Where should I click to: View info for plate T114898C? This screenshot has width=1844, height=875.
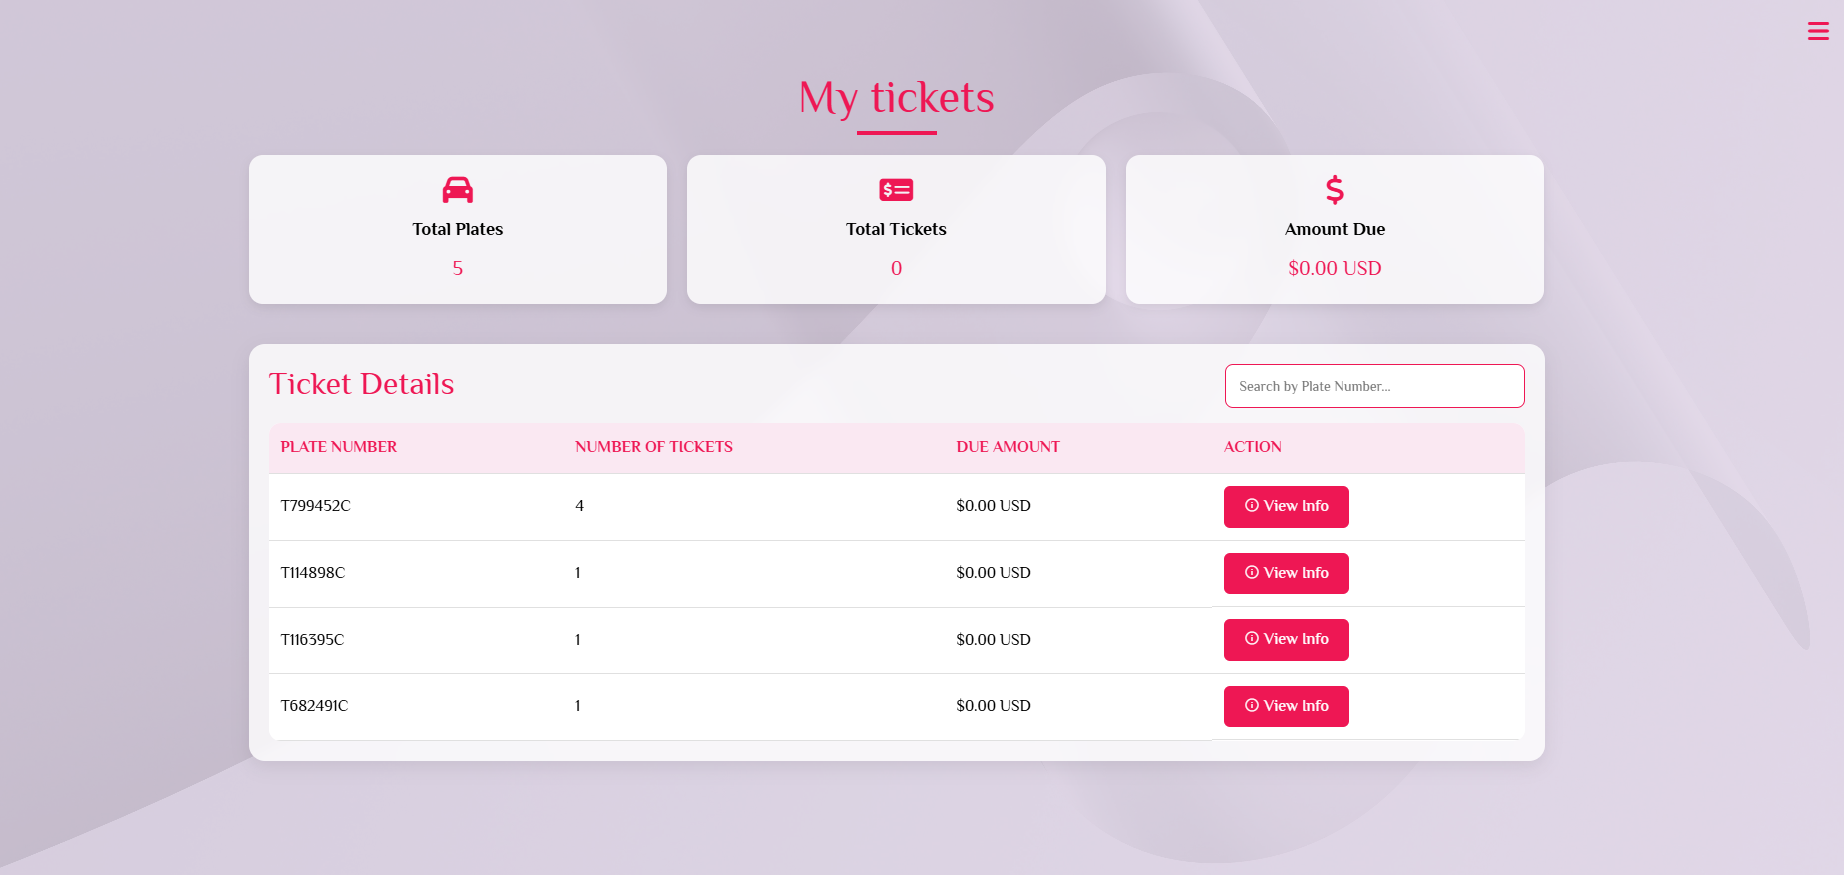click(x=1286, y=573)
